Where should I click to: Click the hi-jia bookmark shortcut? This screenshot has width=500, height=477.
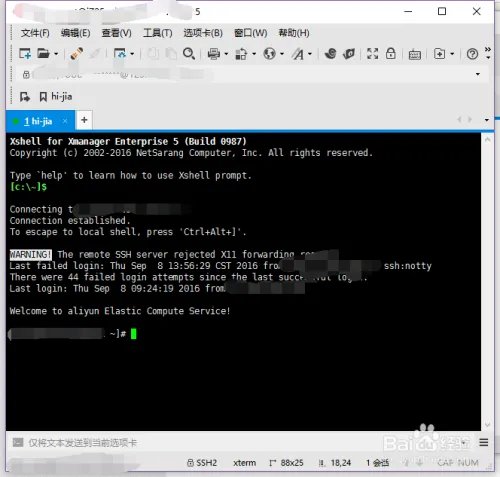[x=56, y=97]
